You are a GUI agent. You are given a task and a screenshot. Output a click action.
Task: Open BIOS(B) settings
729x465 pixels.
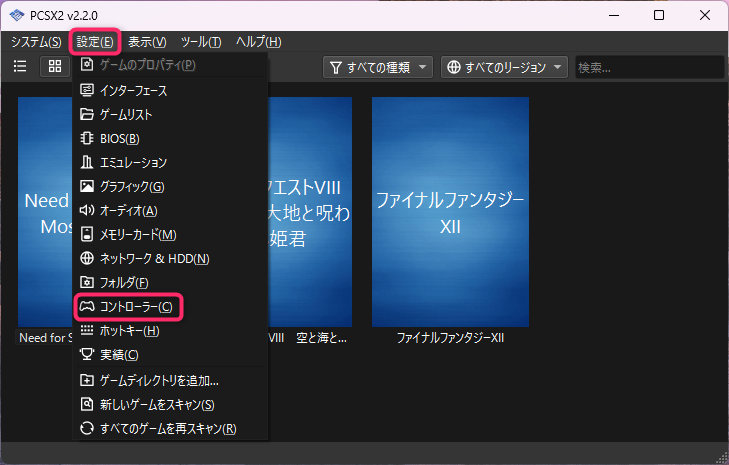pos(170,138)
